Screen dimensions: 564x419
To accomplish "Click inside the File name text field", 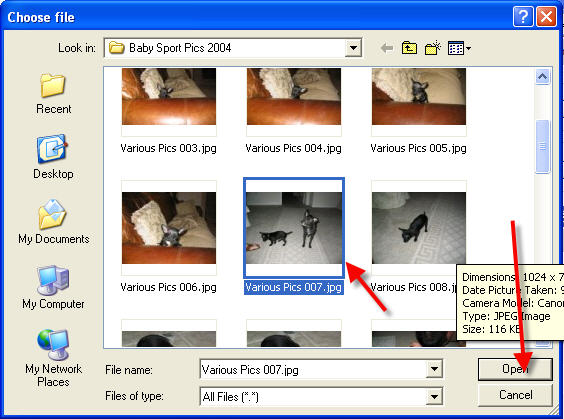I will (313, 369).
